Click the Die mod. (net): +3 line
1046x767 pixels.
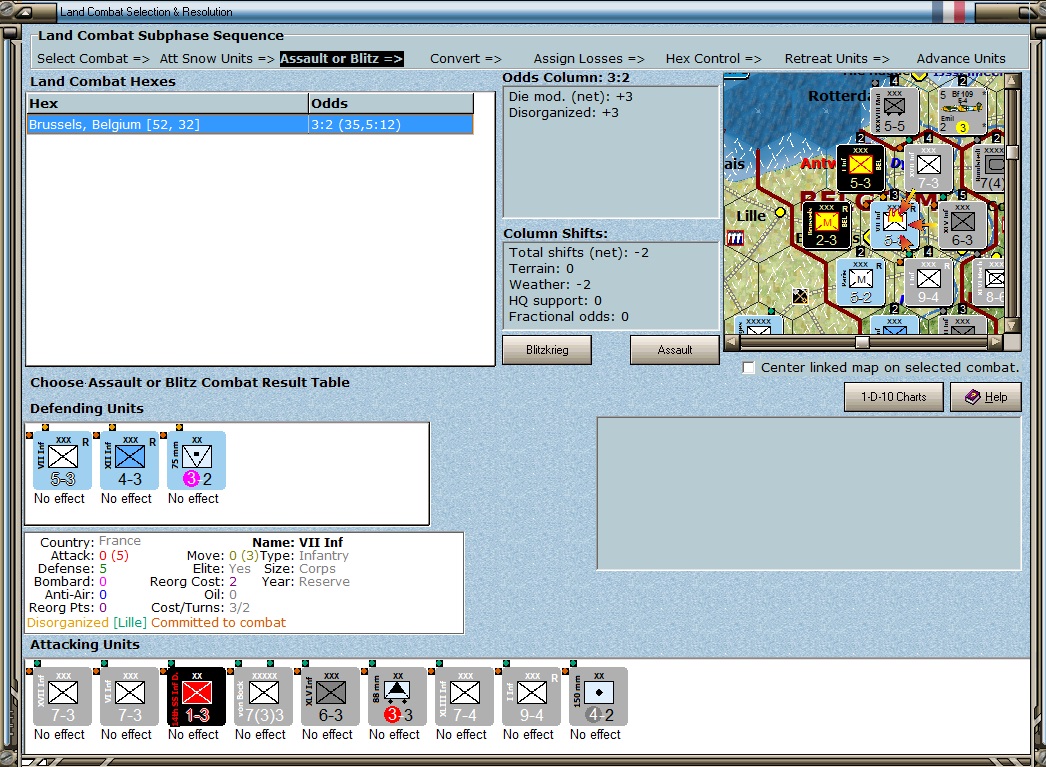coord(571,97)
